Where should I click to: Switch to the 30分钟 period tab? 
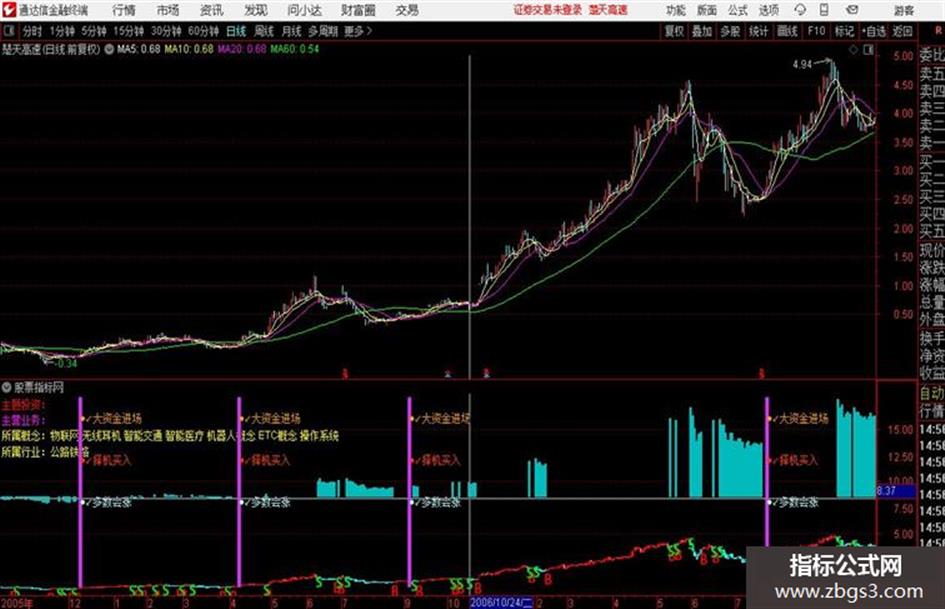click(x=166, y=31)
